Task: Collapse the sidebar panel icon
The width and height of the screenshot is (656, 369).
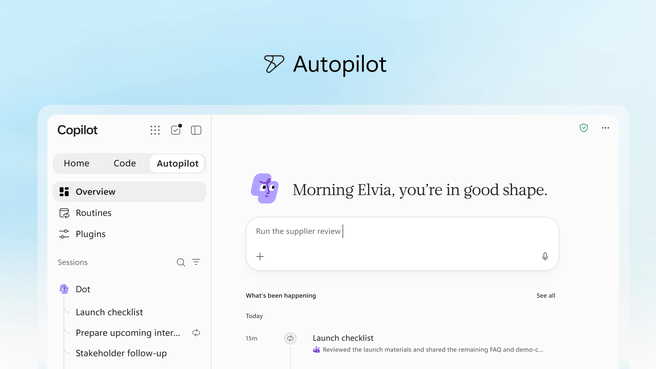Action: pos(196,130)
